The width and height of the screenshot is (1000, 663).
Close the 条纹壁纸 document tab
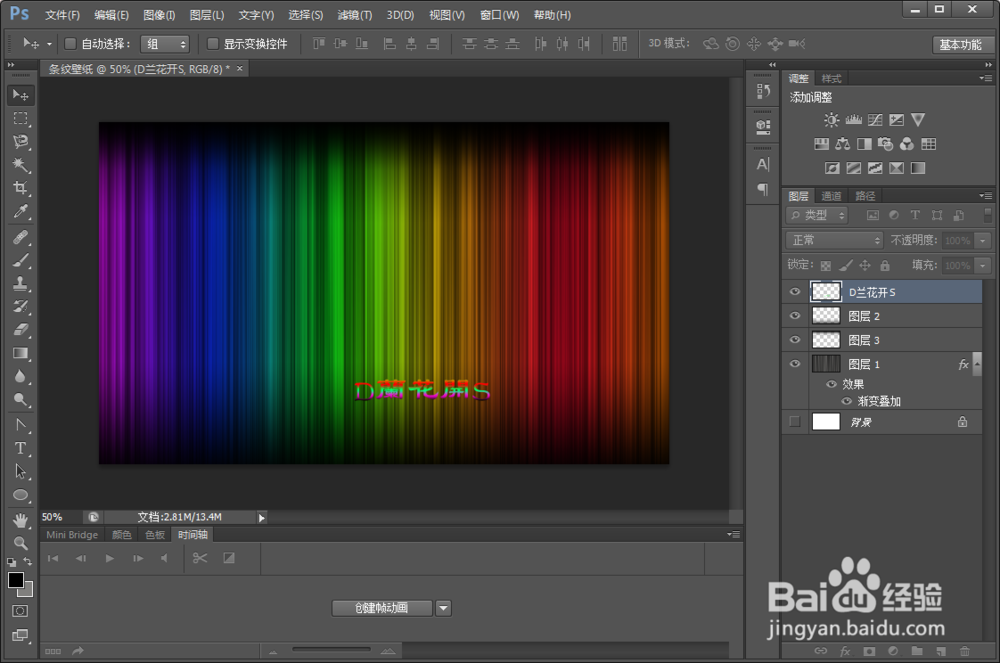pos(240,68)
